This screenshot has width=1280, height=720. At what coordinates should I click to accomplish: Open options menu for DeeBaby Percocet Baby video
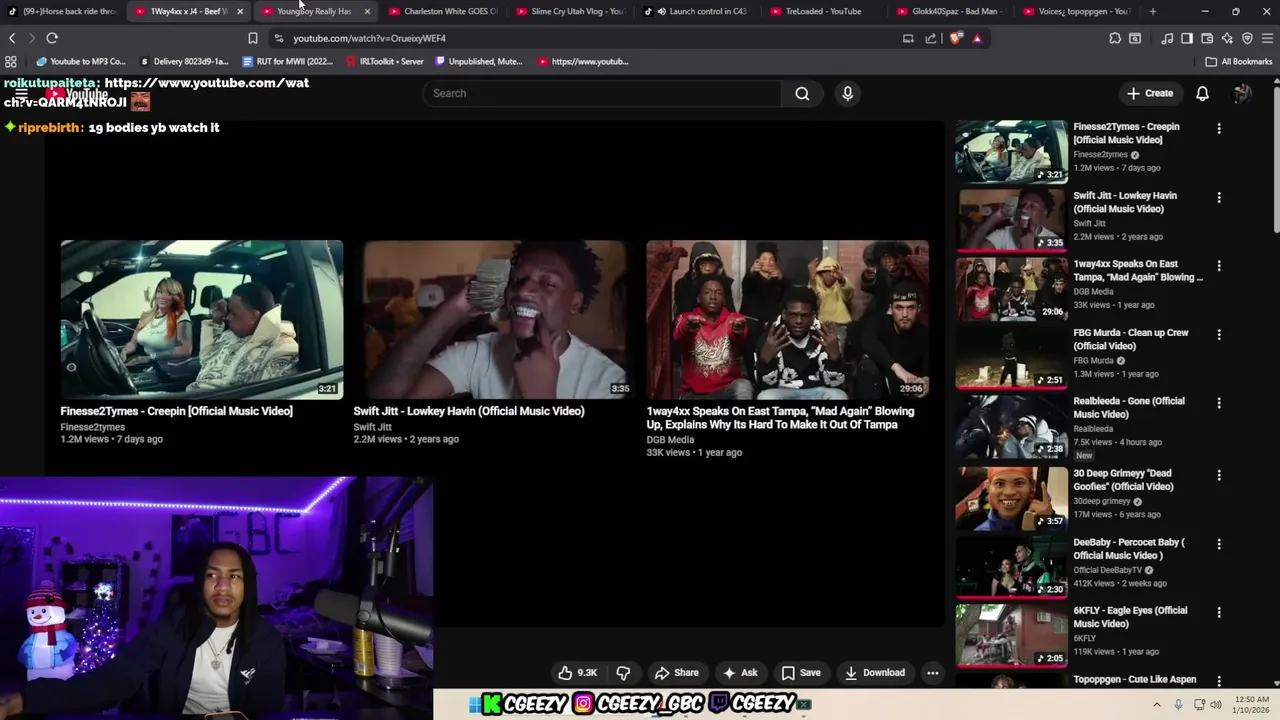click(1219, 544)
